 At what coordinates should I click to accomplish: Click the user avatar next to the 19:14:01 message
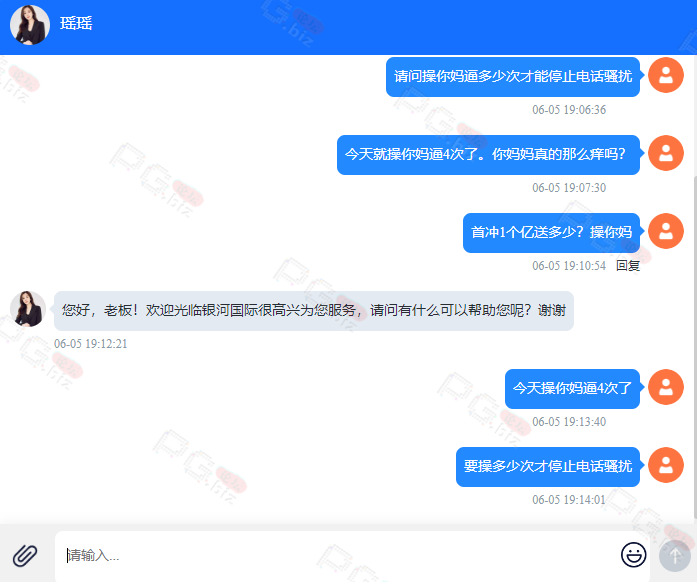pos(665,465)
